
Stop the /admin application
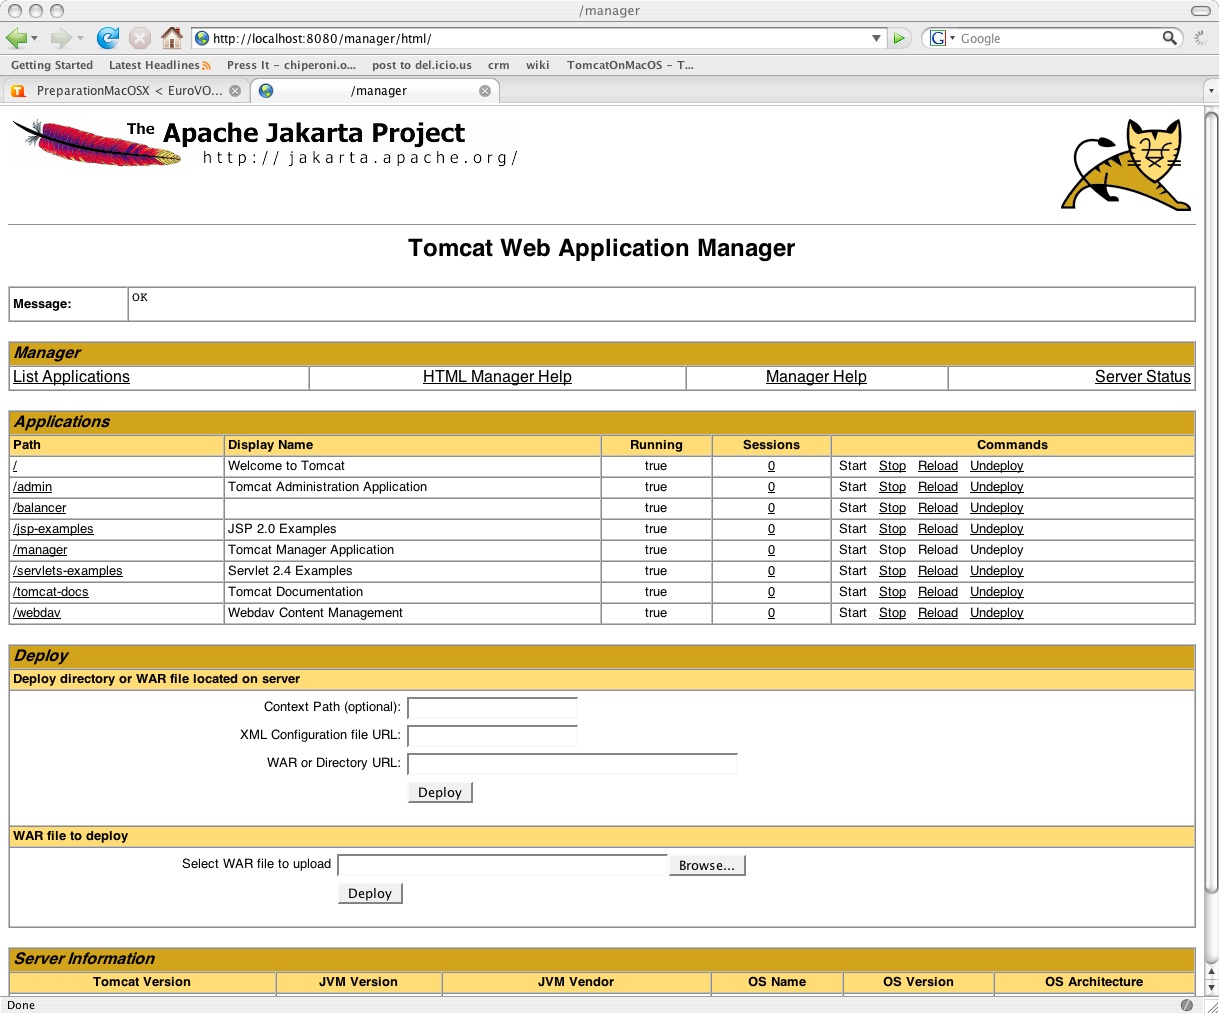pos(892,487)
